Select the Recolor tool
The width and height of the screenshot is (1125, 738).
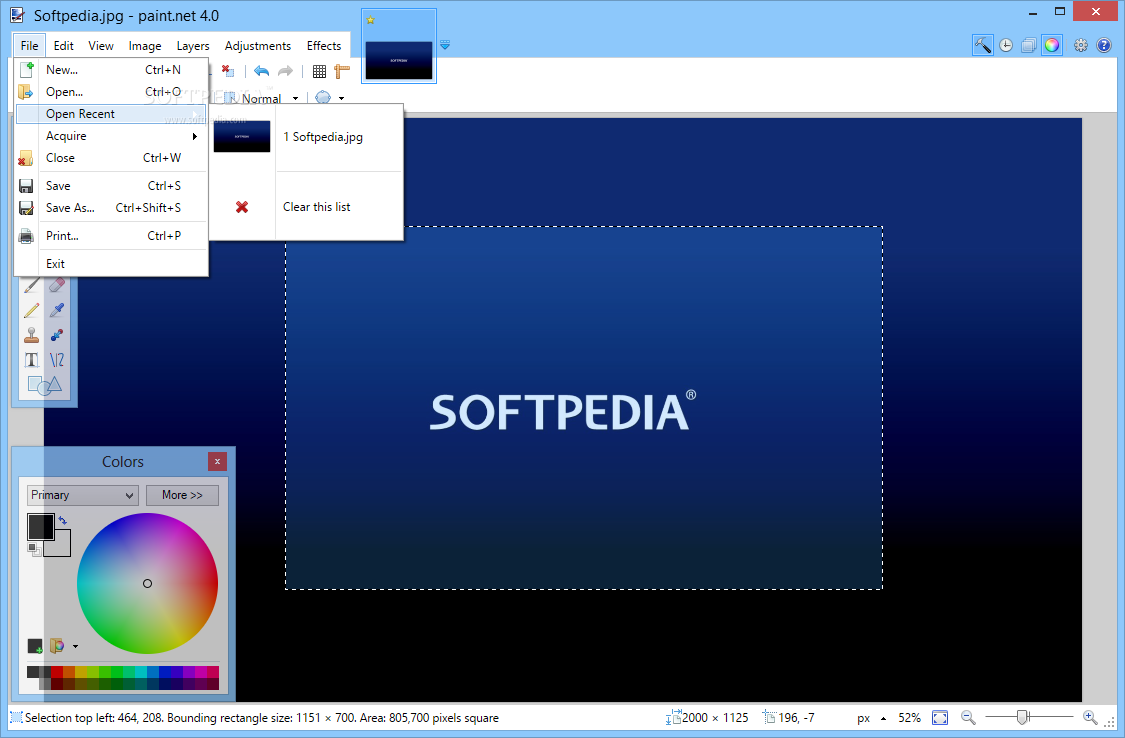[x=57, y=335]
